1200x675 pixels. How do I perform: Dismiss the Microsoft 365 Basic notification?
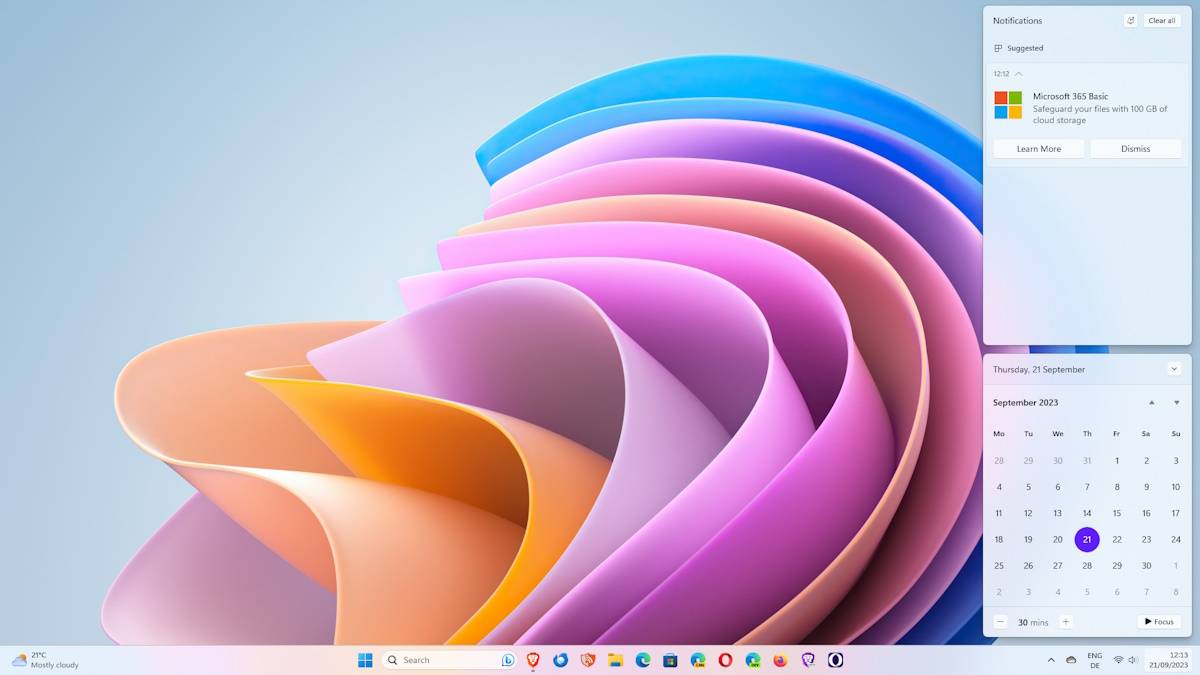click(x=1136, y=148)
